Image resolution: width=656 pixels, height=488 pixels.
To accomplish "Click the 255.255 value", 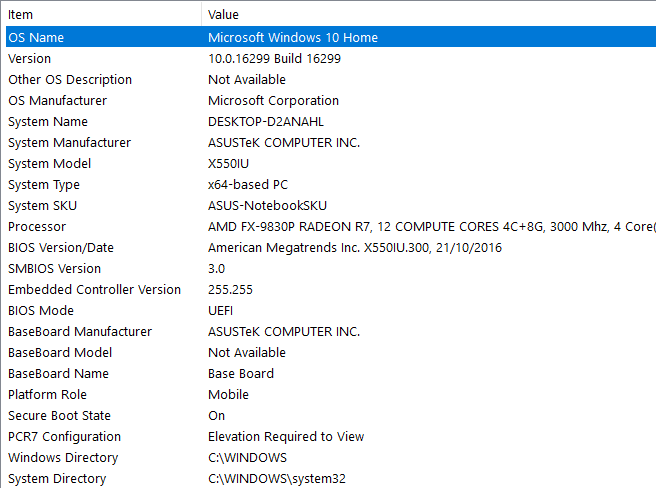I will point(231,290).
